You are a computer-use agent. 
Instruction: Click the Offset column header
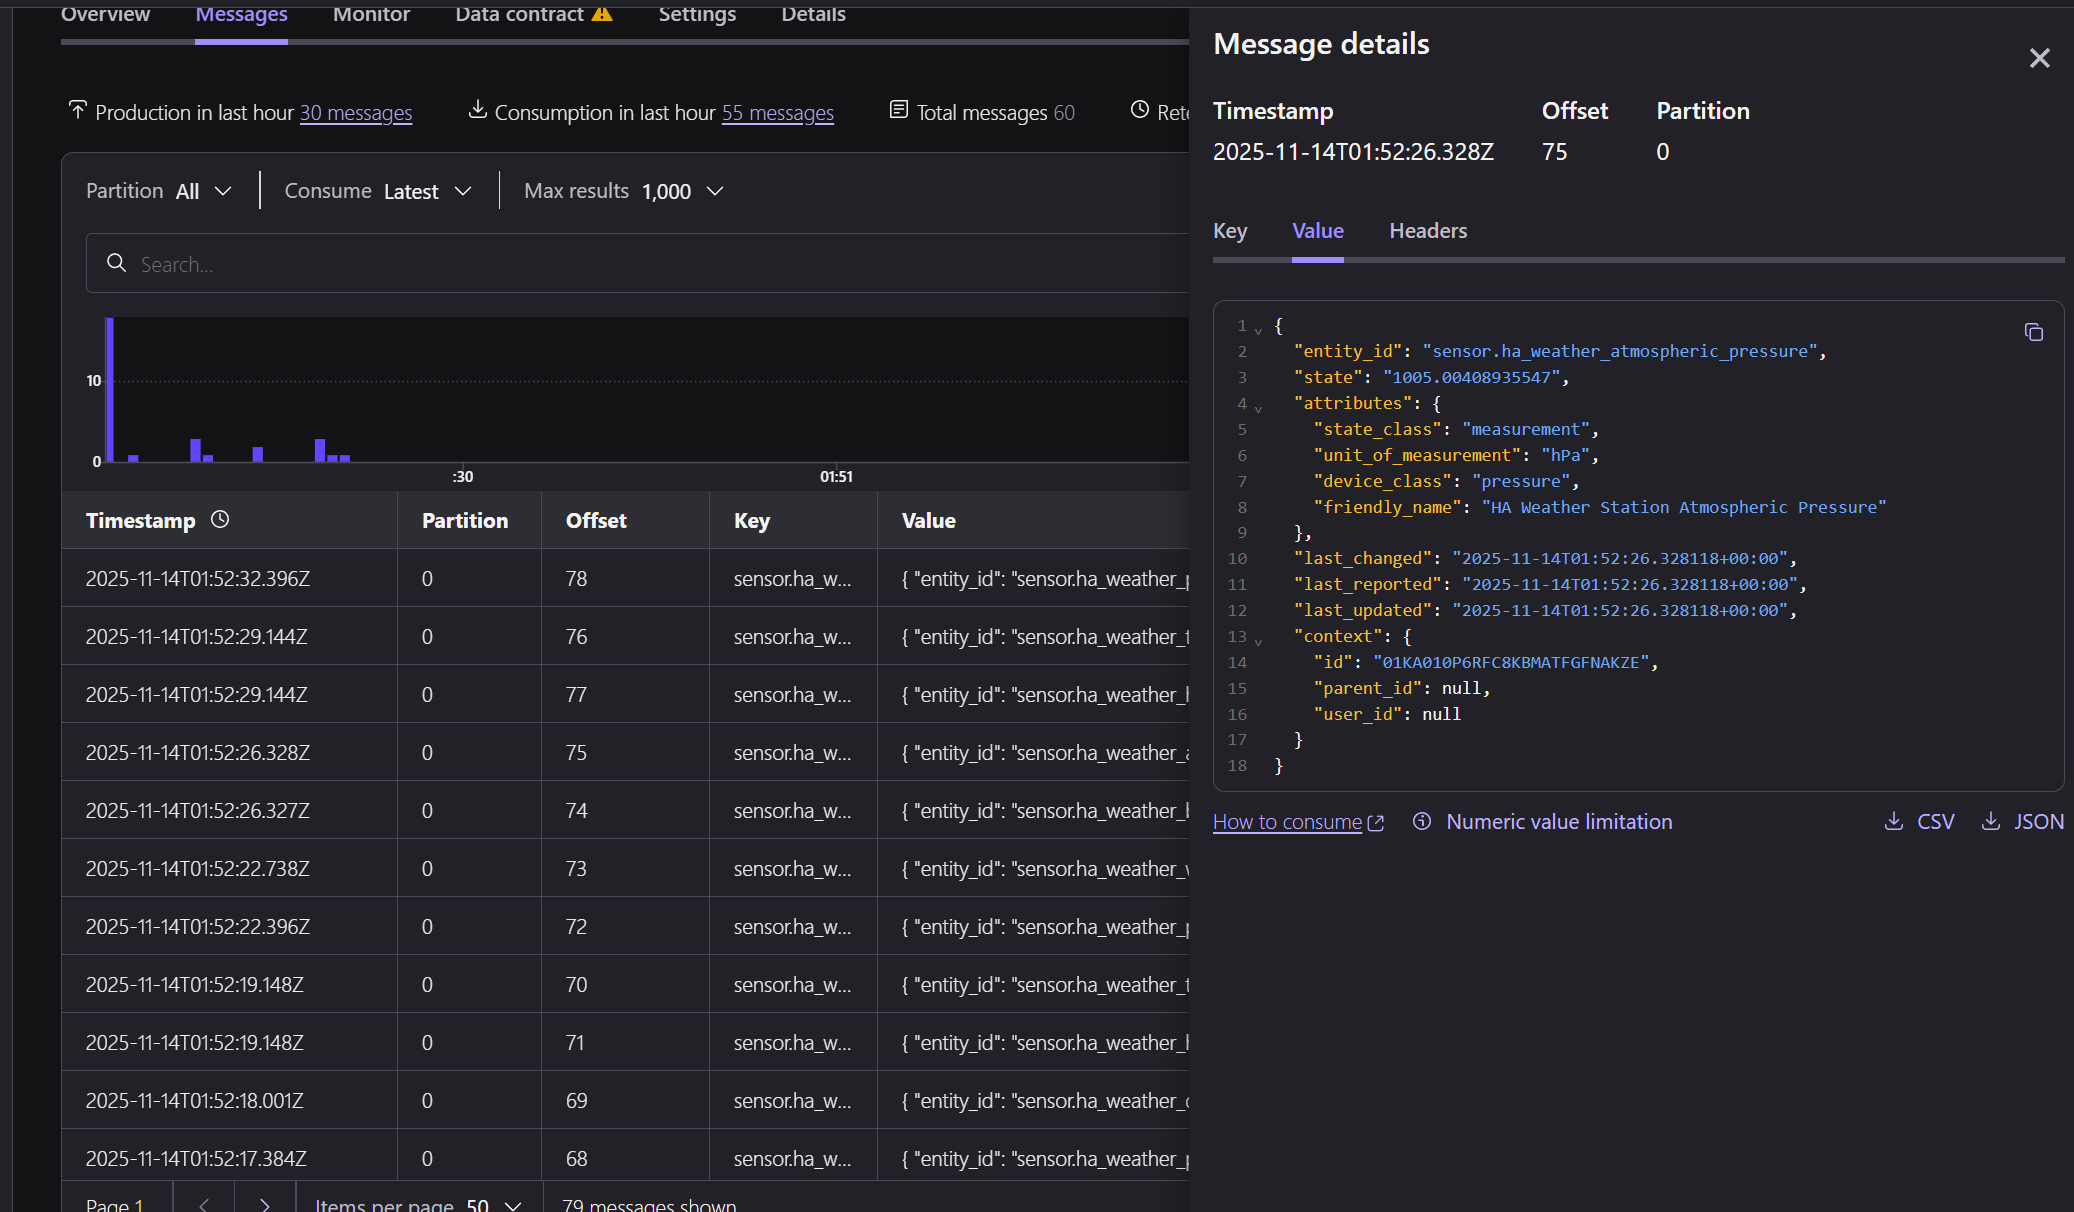[x=596, y=520]
